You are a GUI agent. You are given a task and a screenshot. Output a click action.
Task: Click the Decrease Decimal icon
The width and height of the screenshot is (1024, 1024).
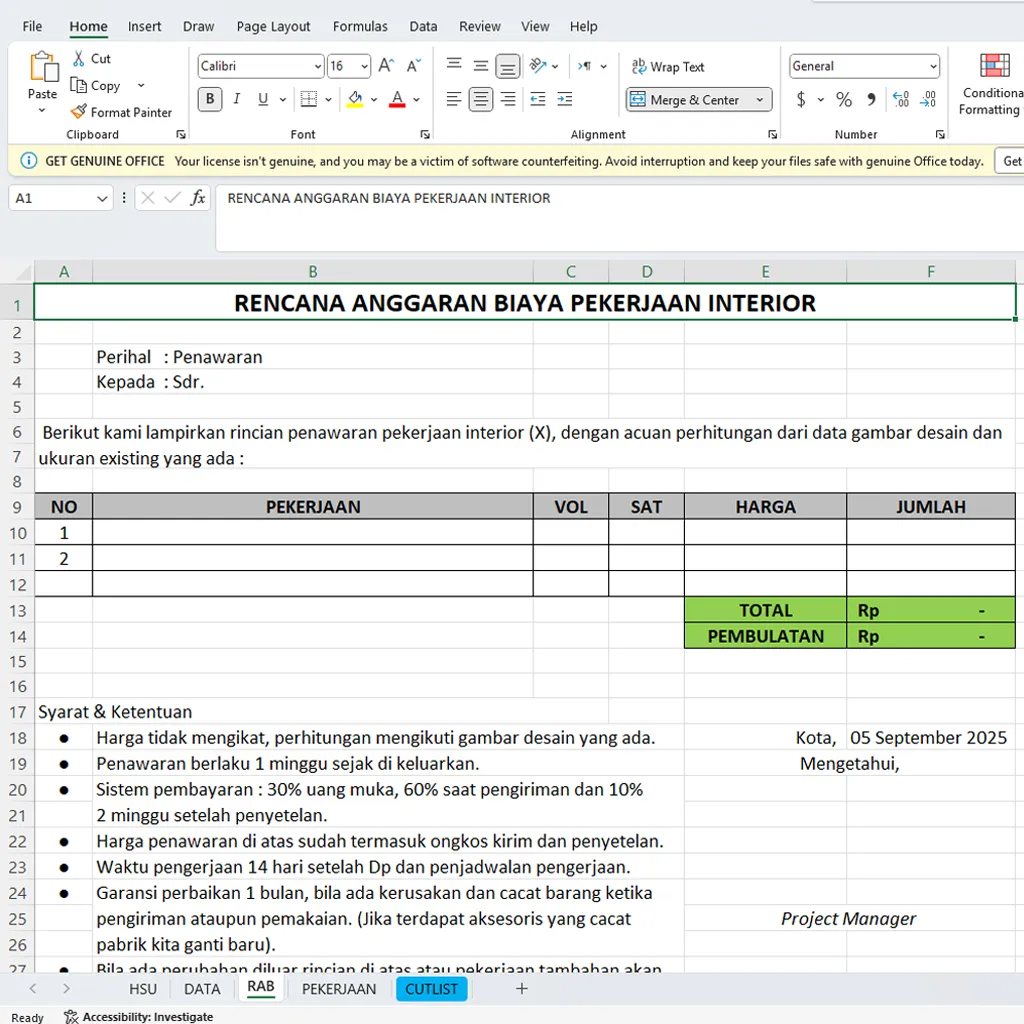[x=928, y=99]
